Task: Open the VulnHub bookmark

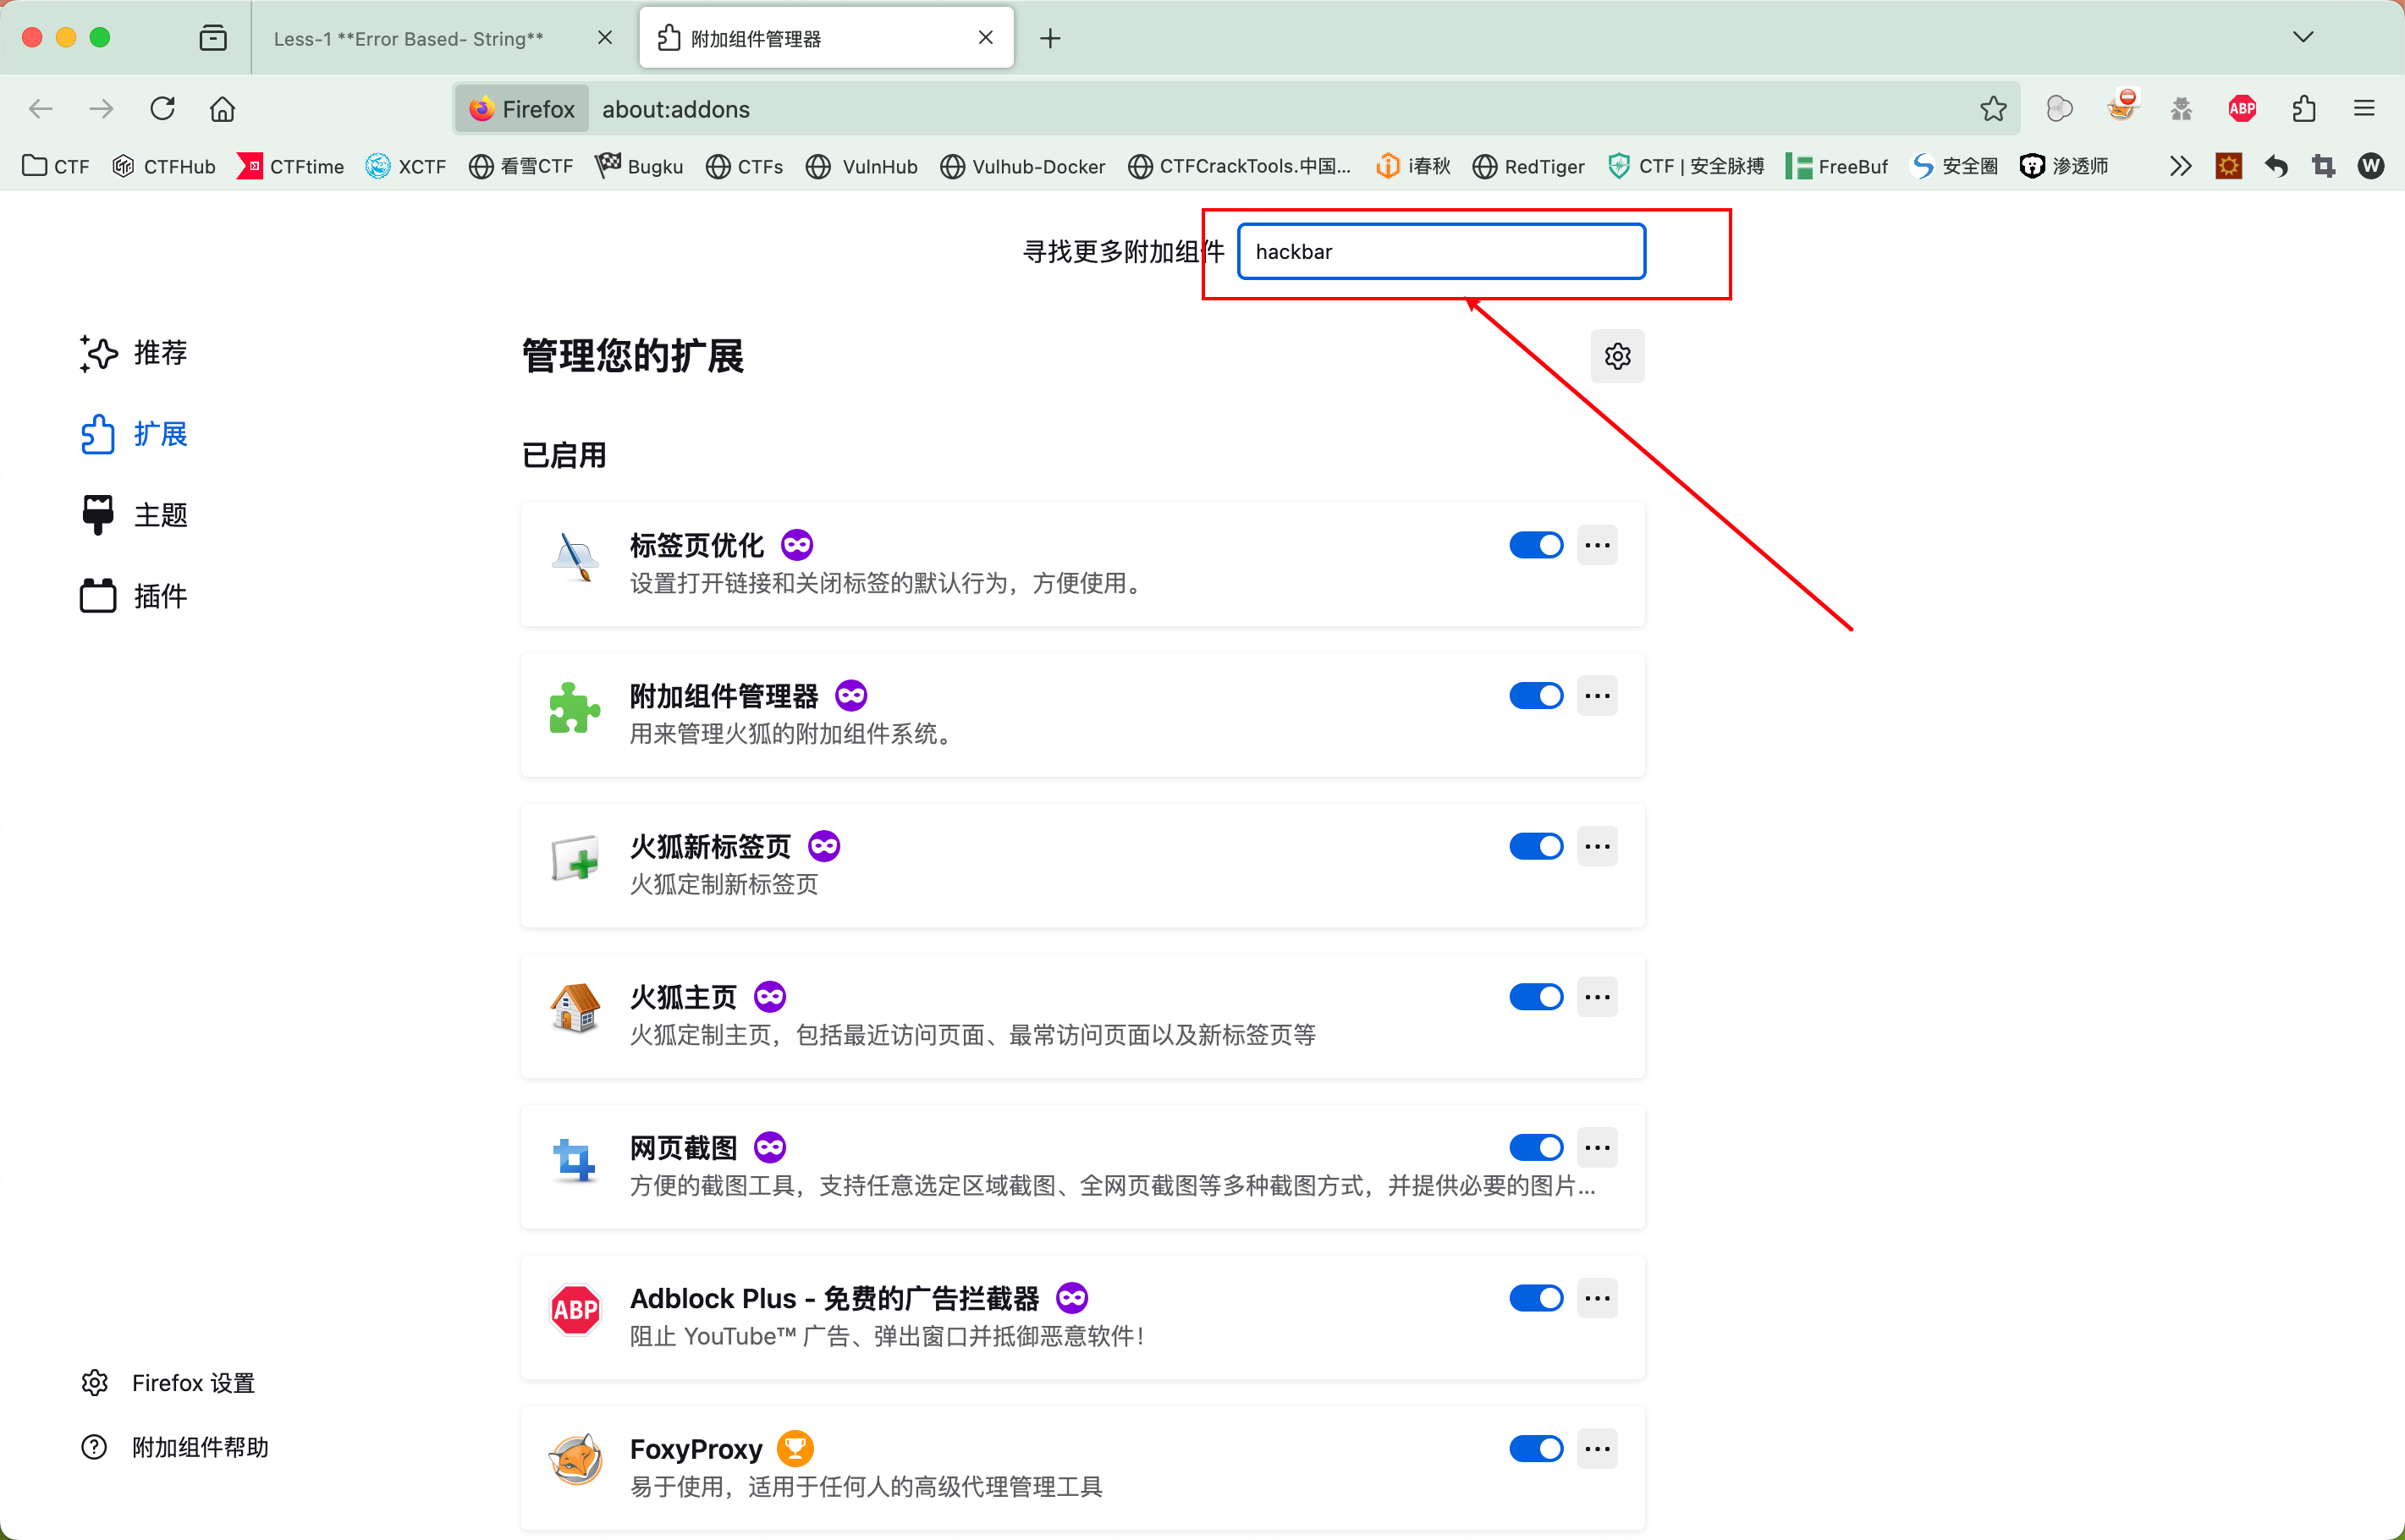Action: pos(862,166)
